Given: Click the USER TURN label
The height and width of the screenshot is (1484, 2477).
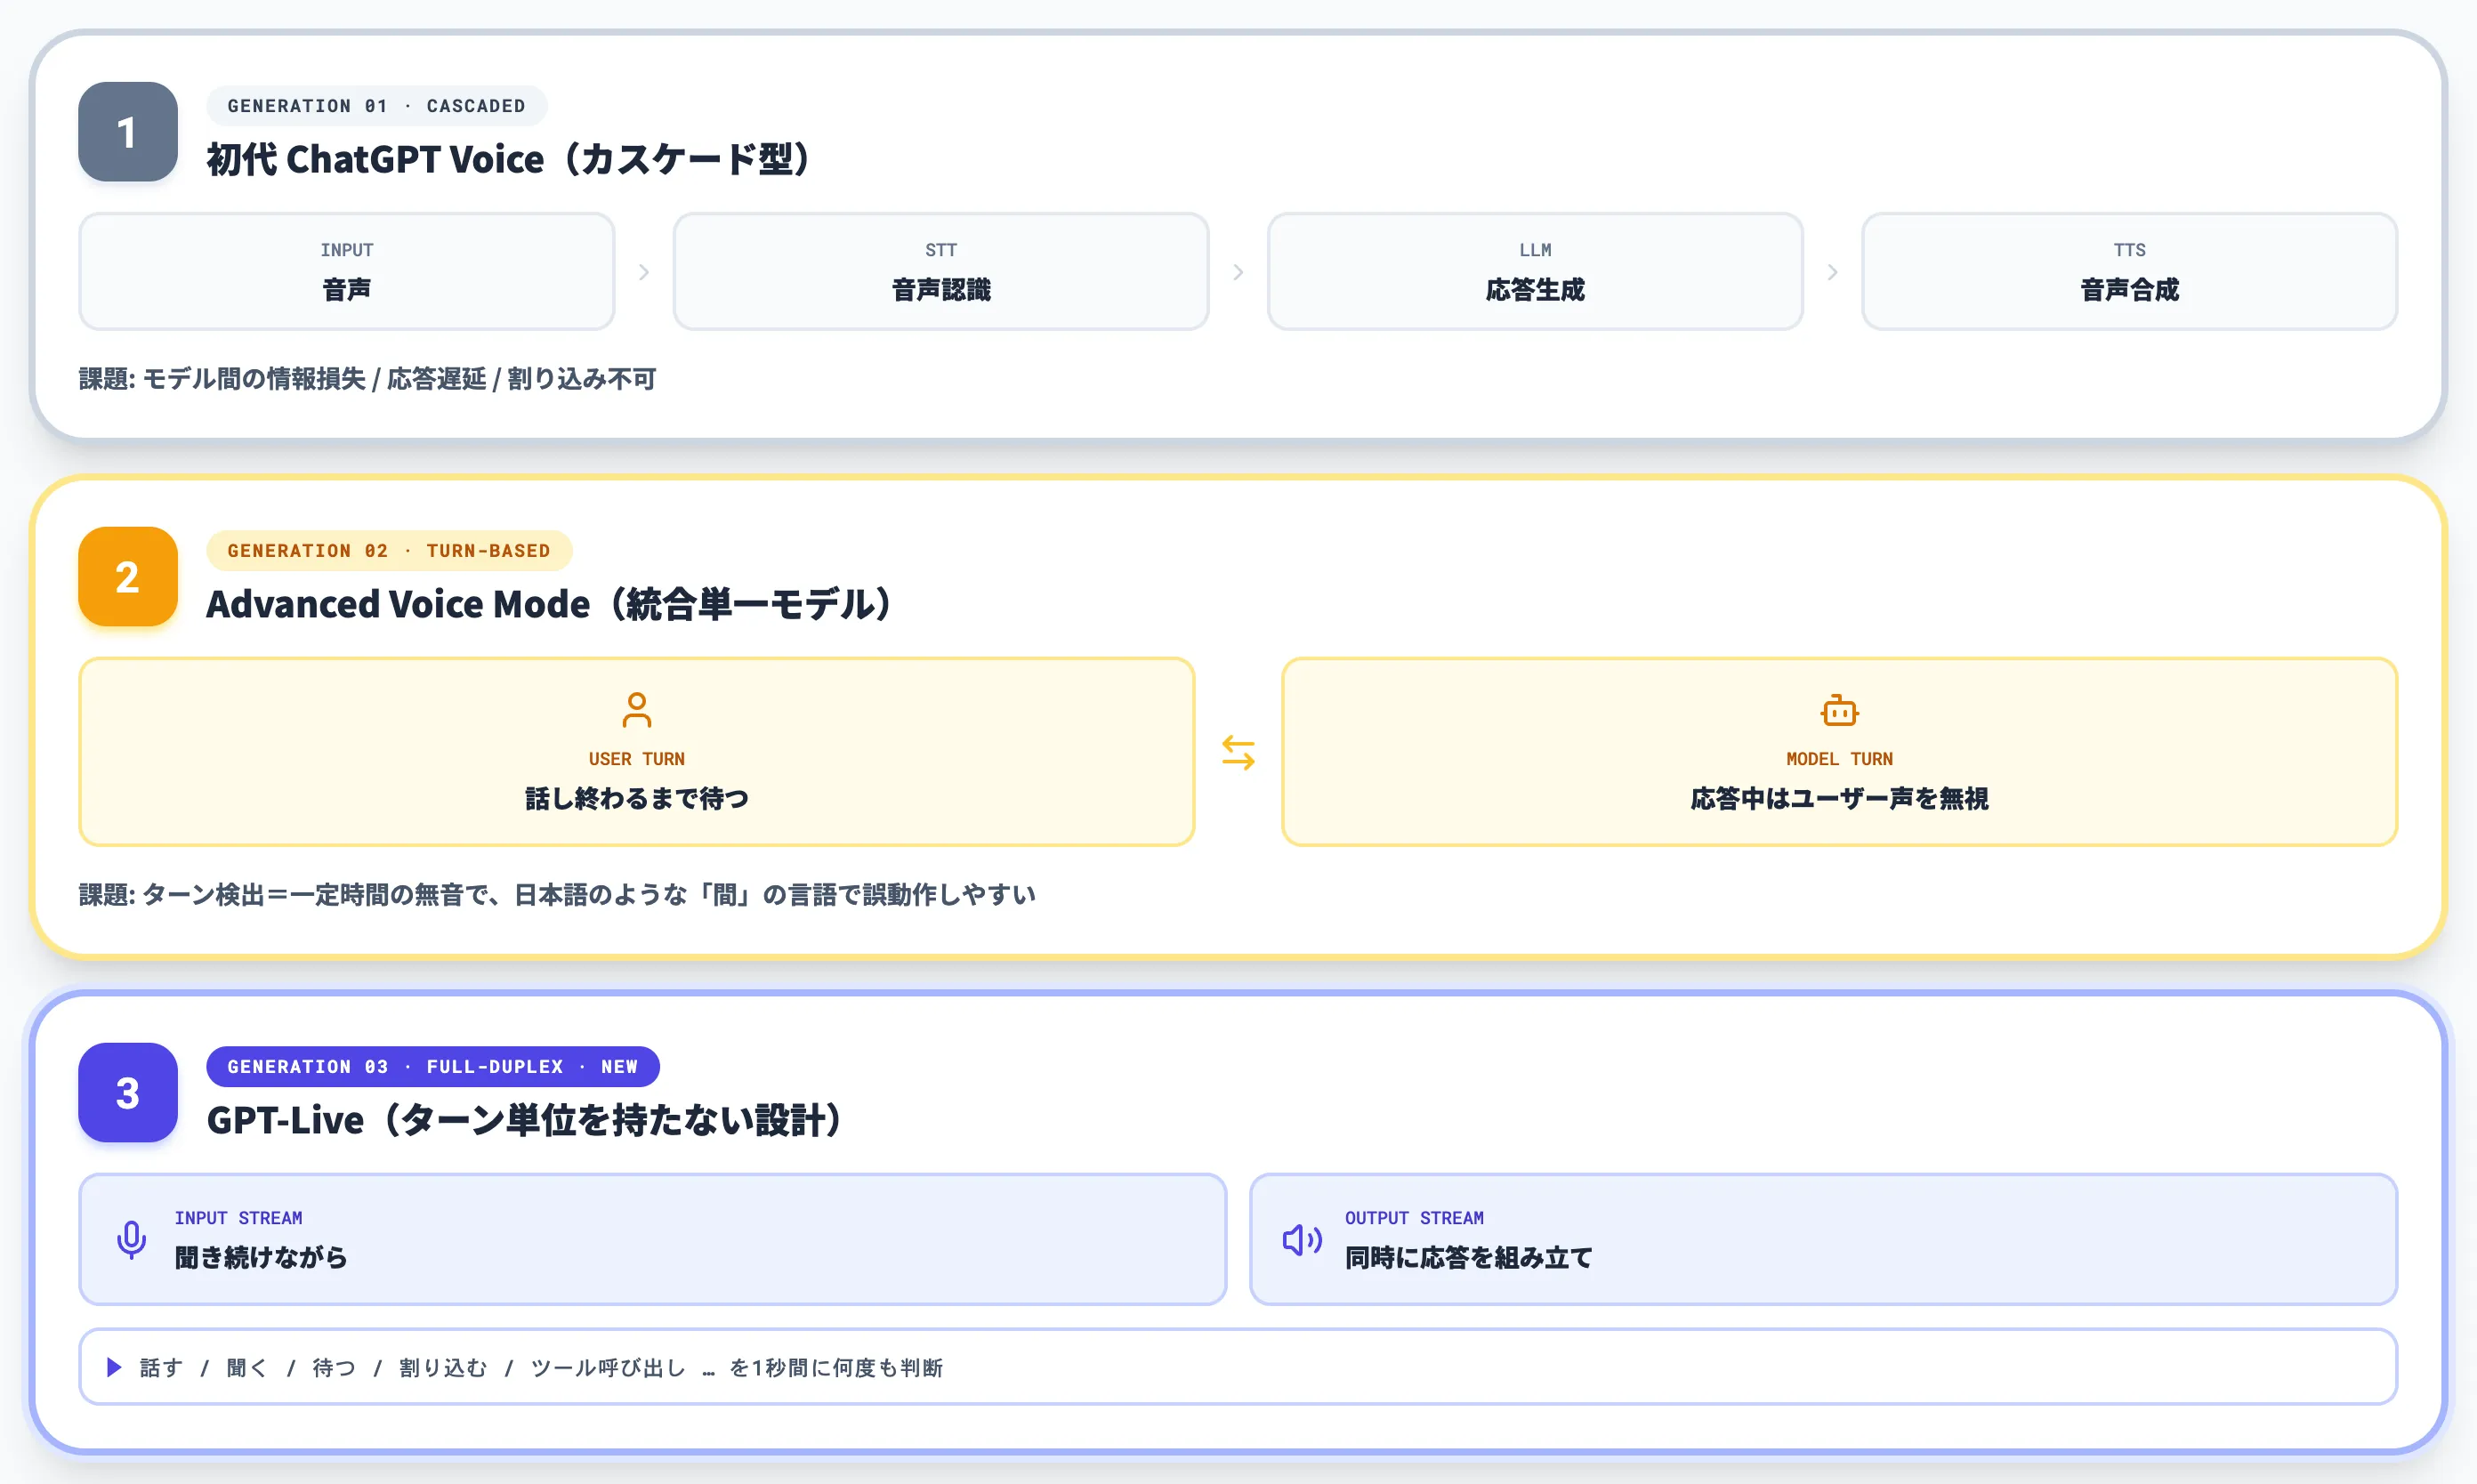Looking at the screenshot, I should coord(637,759).
